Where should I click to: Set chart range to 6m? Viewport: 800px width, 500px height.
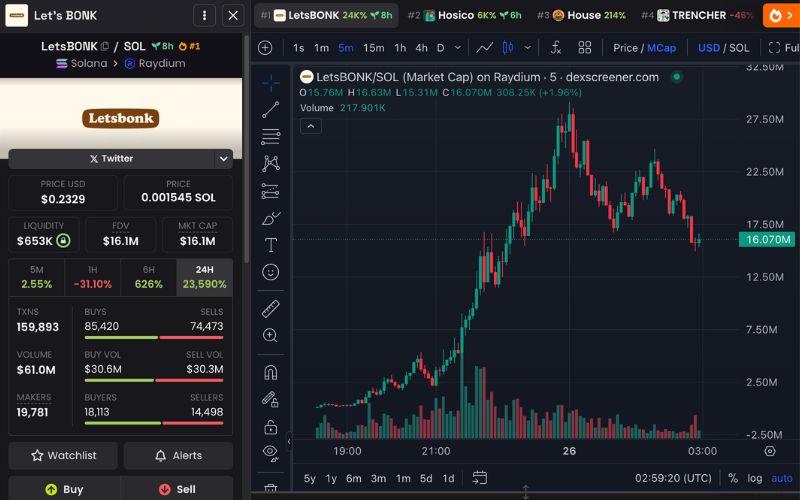(x=354, y=479)
